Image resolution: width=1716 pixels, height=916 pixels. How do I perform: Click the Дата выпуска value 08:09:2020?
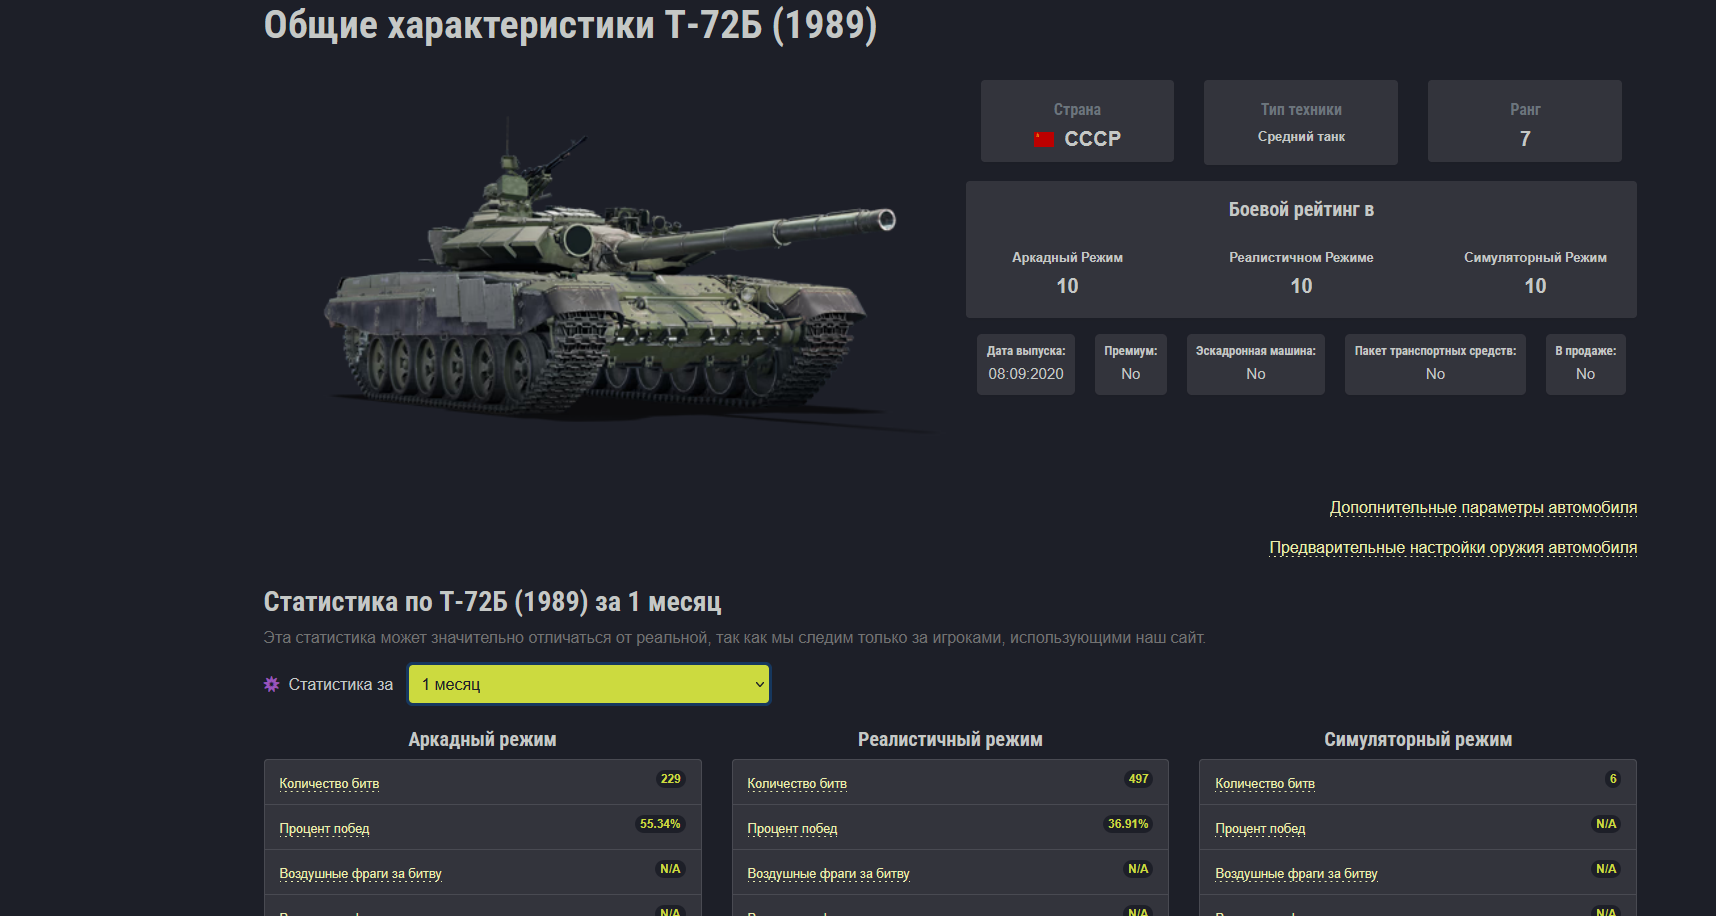click(1026, 374)
